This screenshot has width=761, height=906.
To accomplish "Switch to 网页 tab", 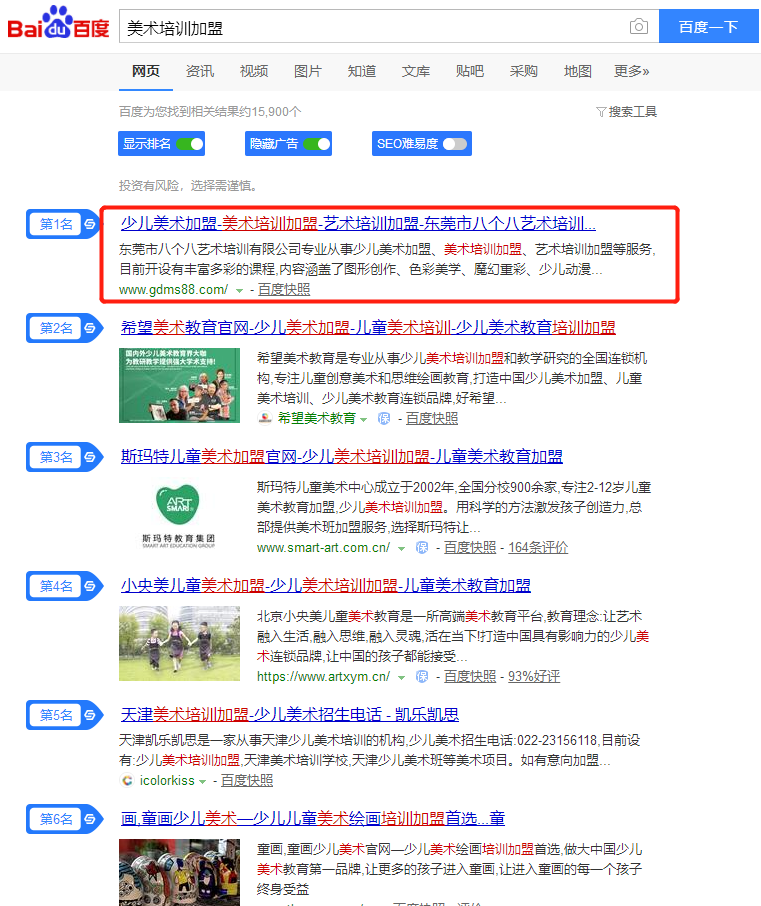I will 146,72.
